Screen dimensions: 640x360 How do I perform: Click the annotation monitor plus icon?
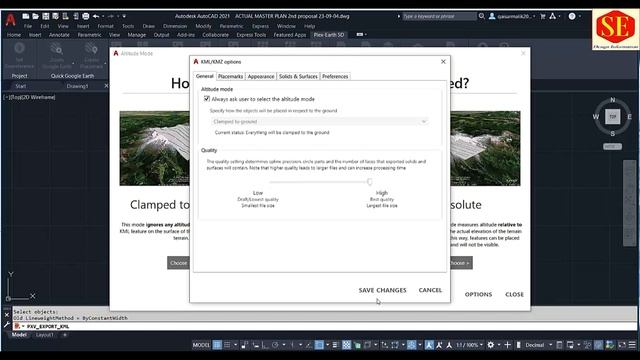(x=507, y=345)
